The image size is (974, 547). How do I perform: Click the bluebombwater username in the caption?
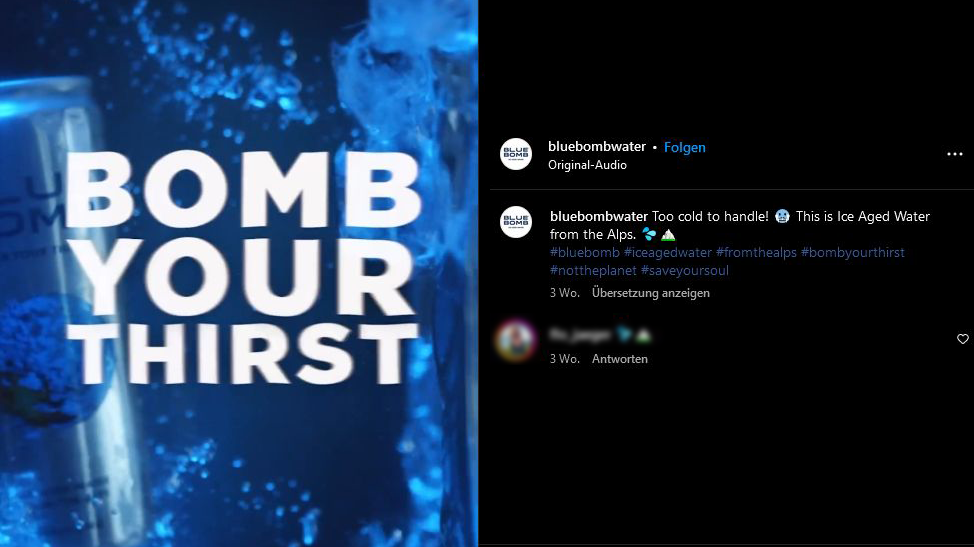[598, 216]
